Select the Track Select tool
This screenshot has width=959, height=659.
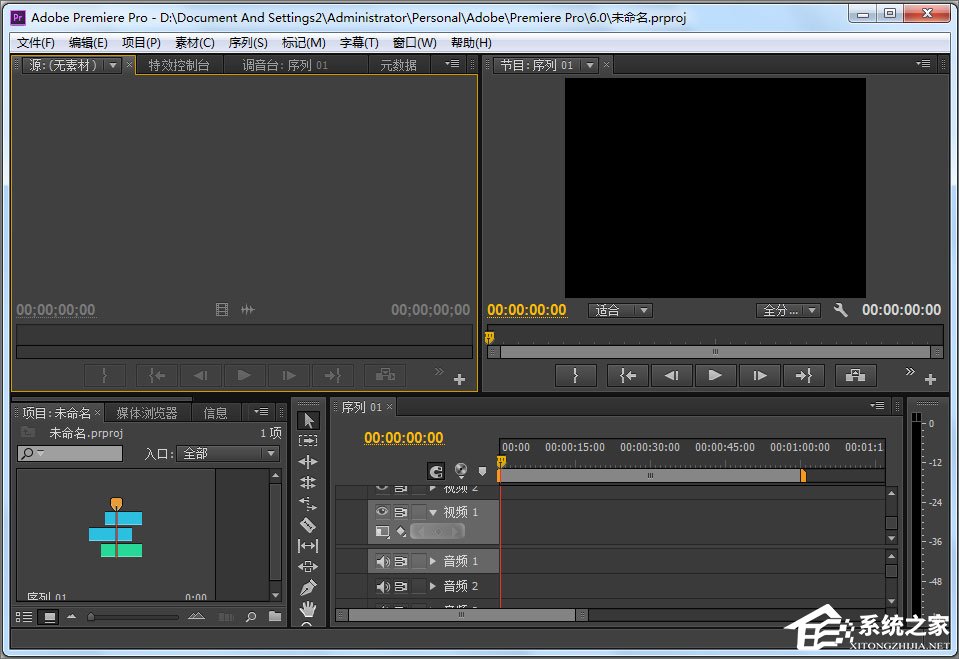(x=308, y=441)
